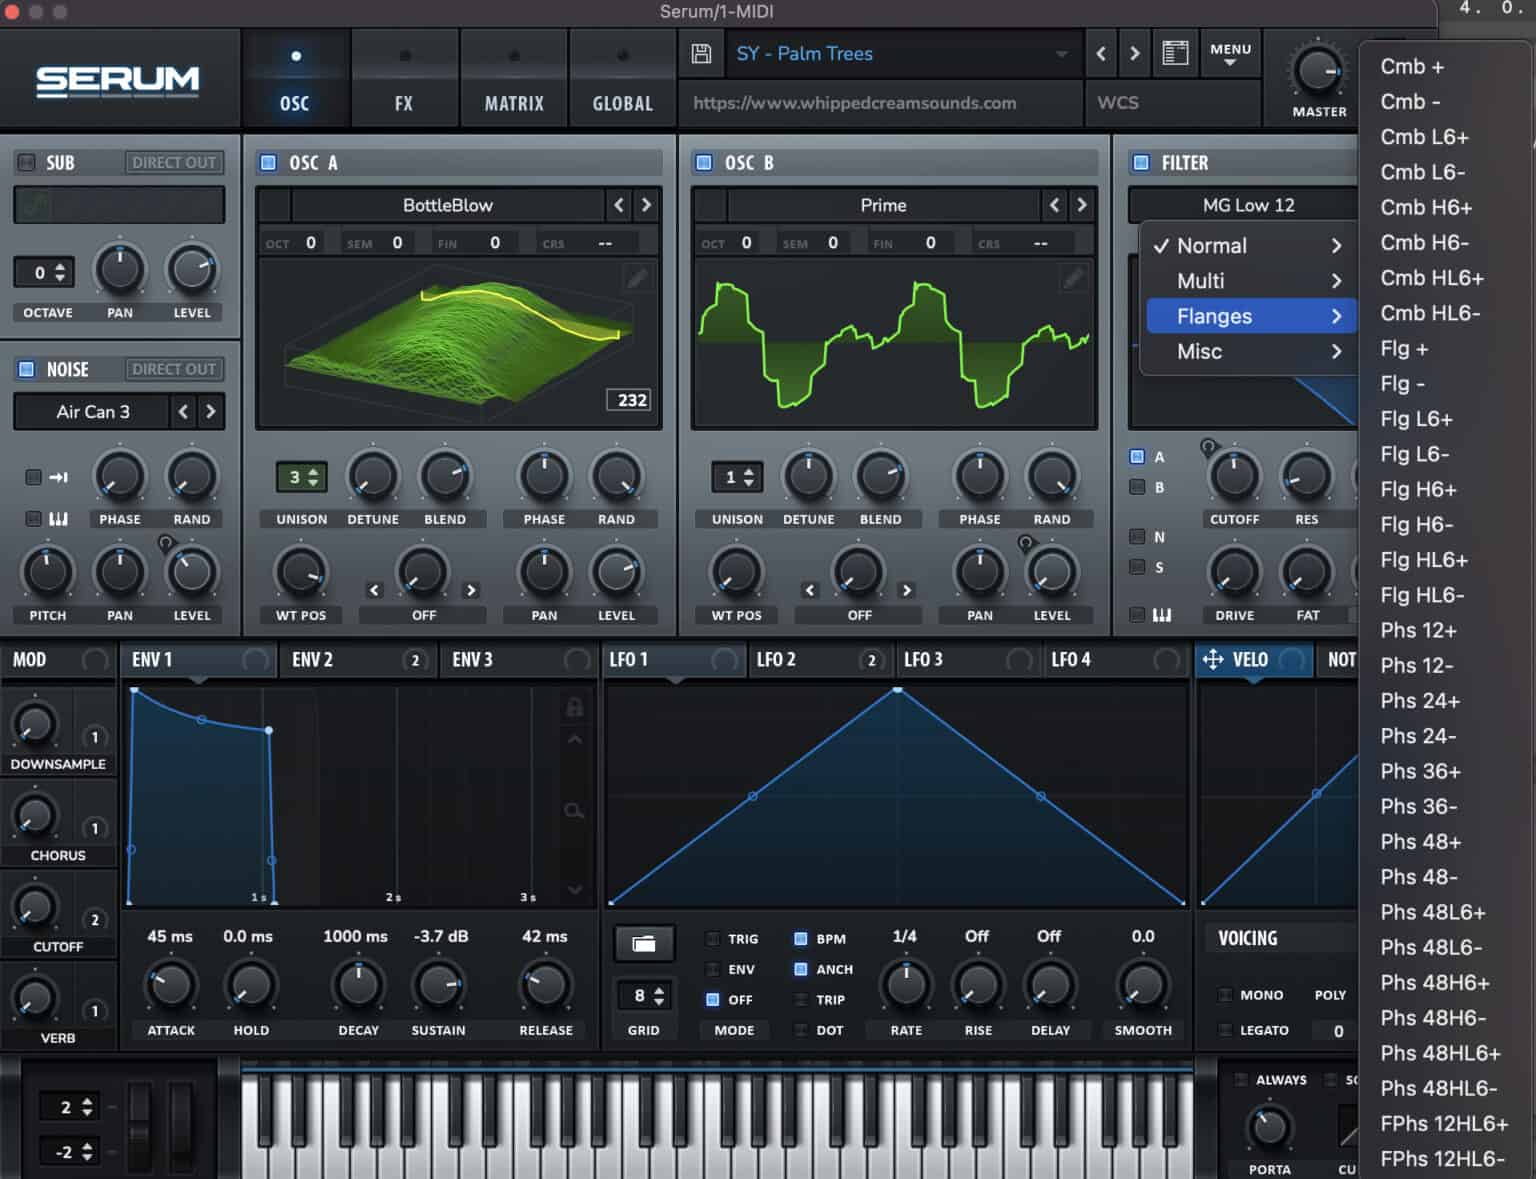This screenshot has width=1536, height=1179.
Task: Click the DIRECT OUT button for Noise
Action: [x=173, y=369]
